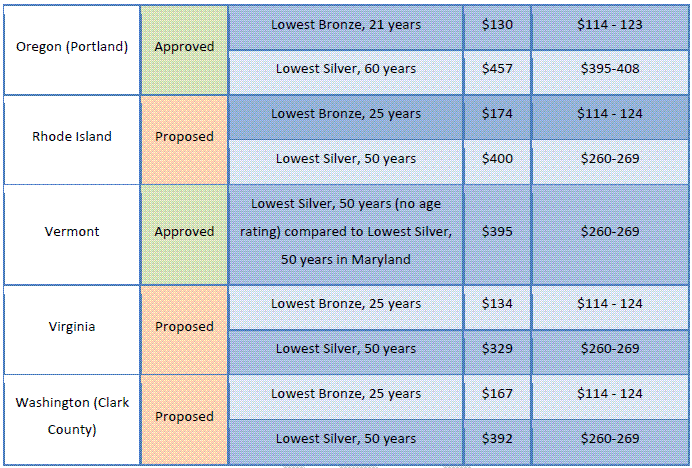Select the $167 Washington bronze premium cell

[497, 397]
